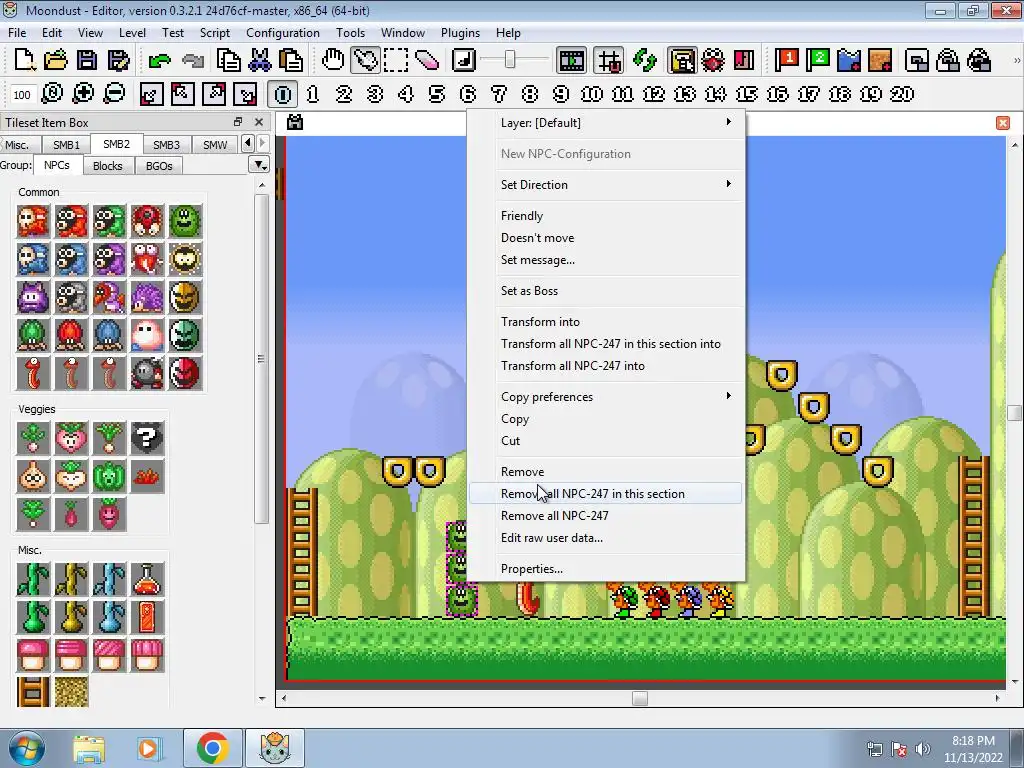Open Properties... from context menu

pos(607,569)
